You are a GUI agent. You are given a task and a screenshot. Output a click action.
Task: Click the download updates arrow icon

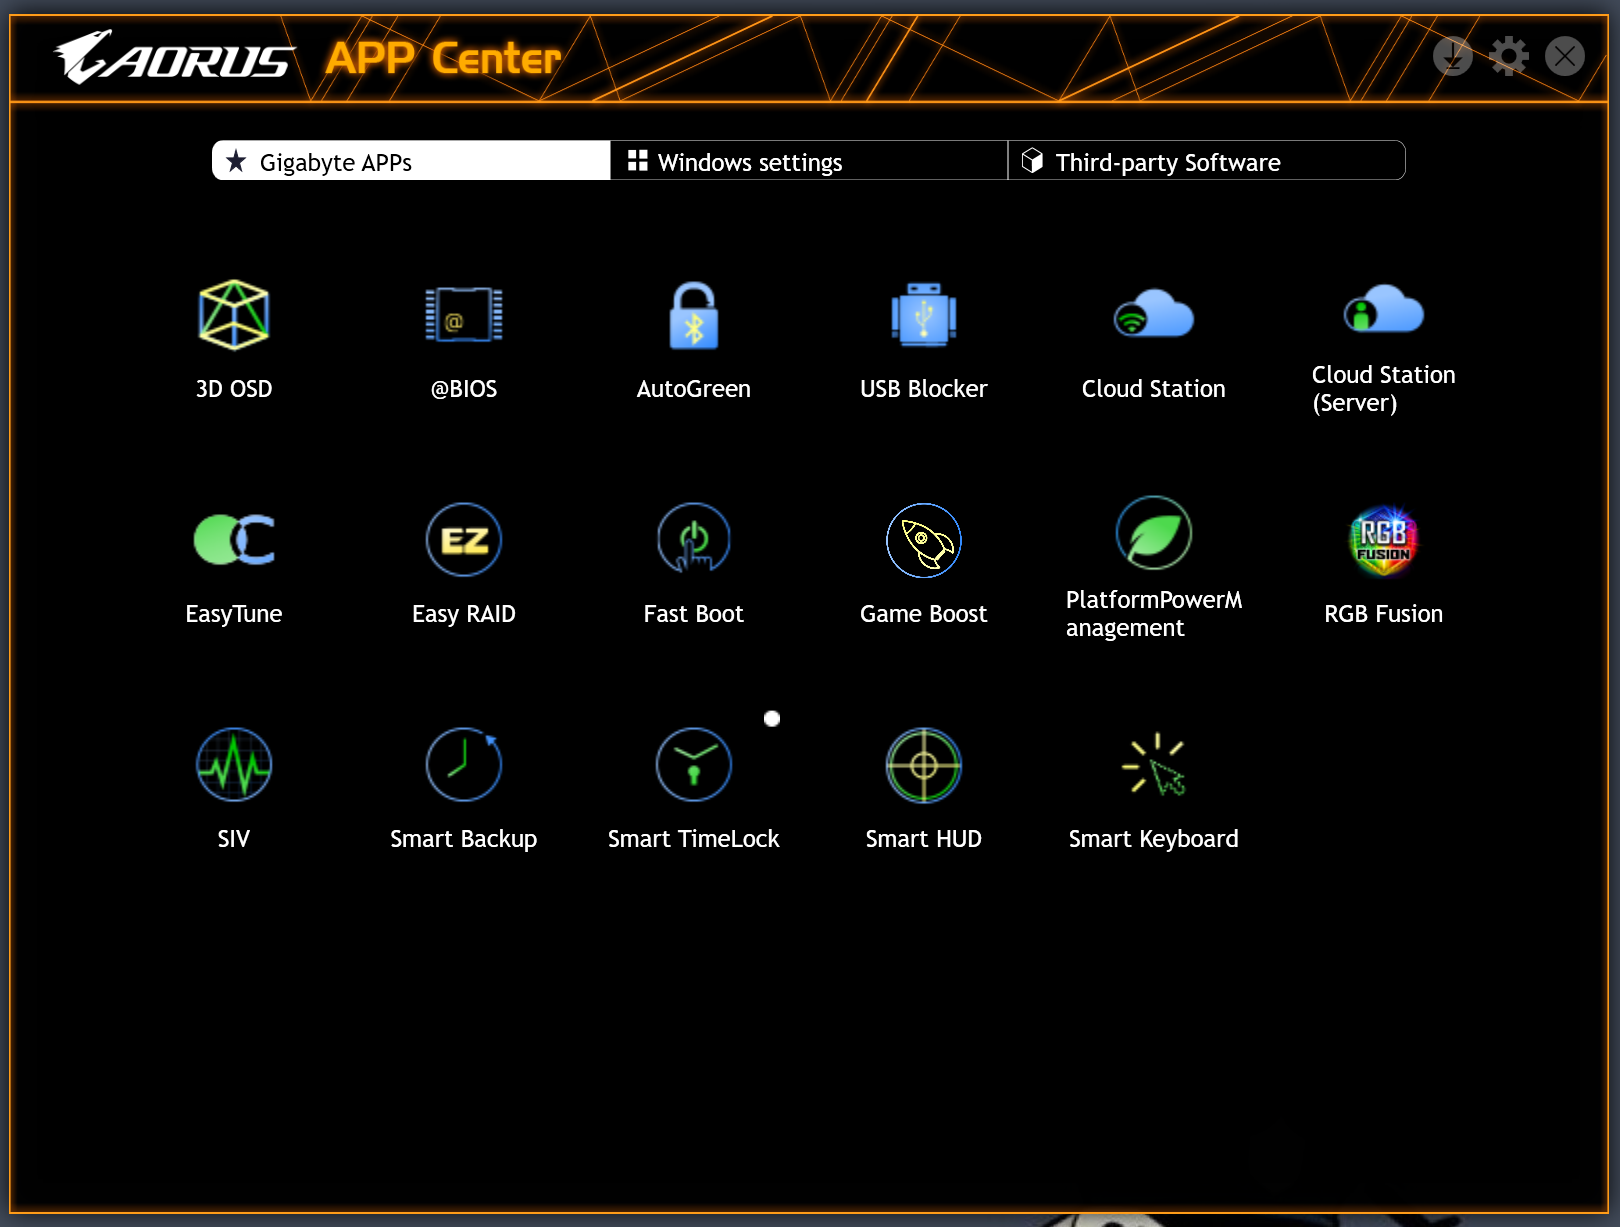tap(1453, 56)
